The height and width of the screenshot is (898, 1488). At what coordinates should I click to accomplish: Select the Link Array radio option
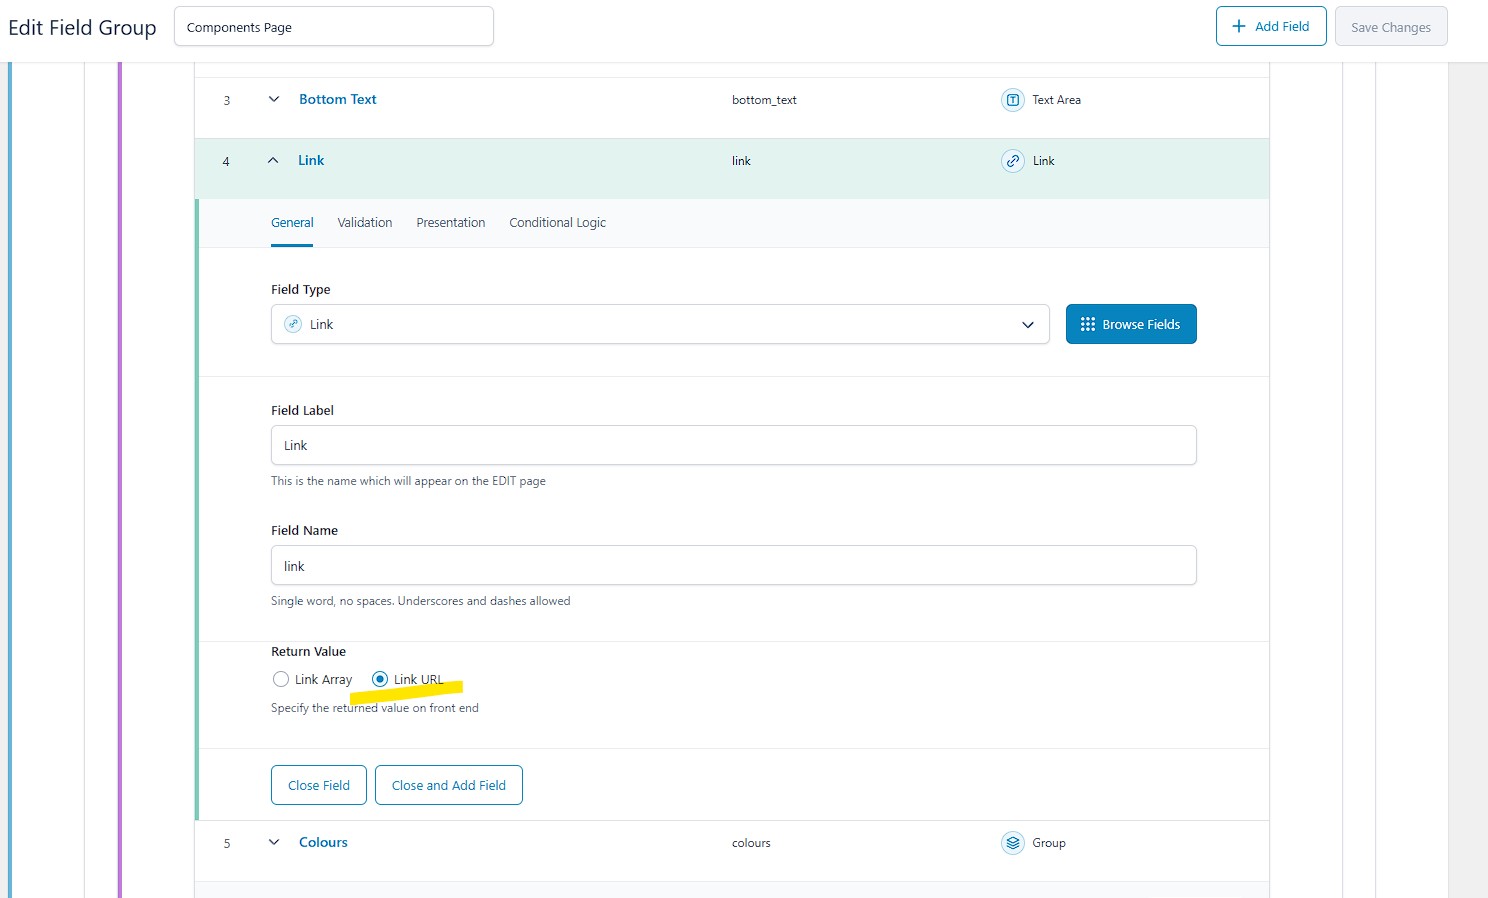[281, 679]
